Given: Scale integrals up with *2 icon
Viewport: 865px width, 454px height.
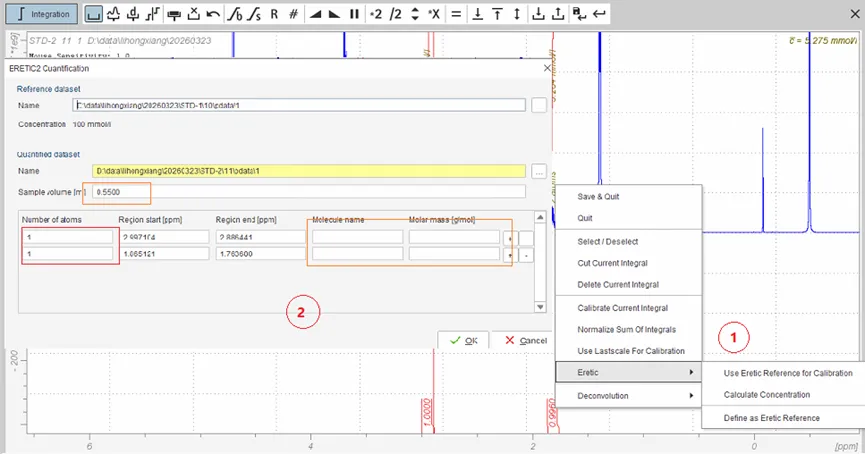Looking at the screenshot, I should pyautogui.click(x=376, y=14).
